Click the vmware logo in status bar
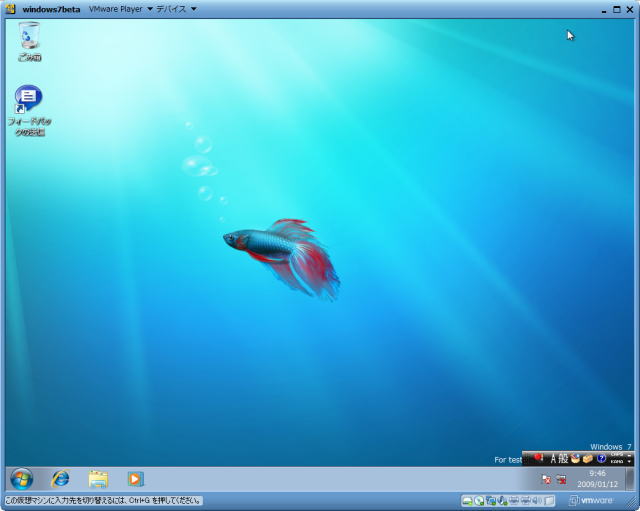This screenshot has width=640, height=511. tap(591, 500)
